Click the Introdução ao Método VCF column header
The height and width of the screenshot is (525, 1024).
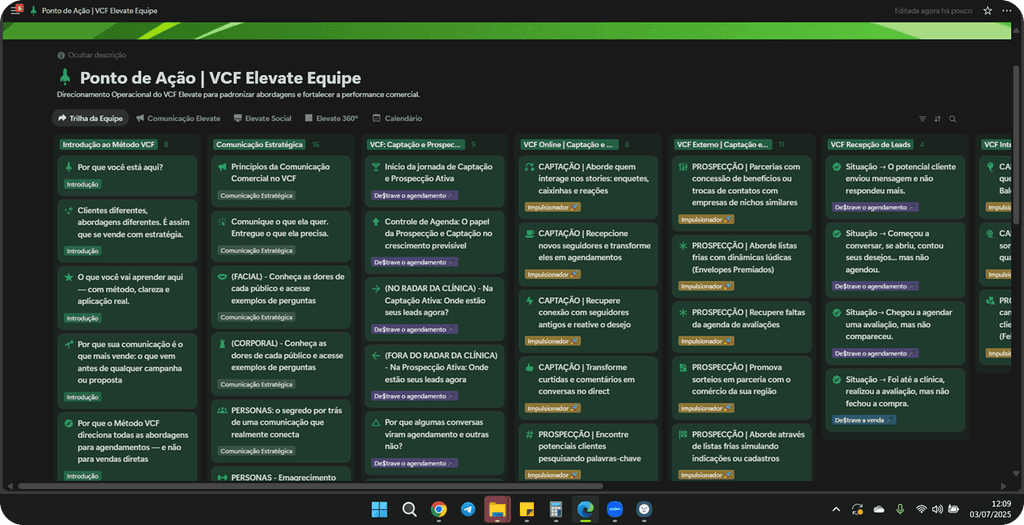(x=109, y=144)
